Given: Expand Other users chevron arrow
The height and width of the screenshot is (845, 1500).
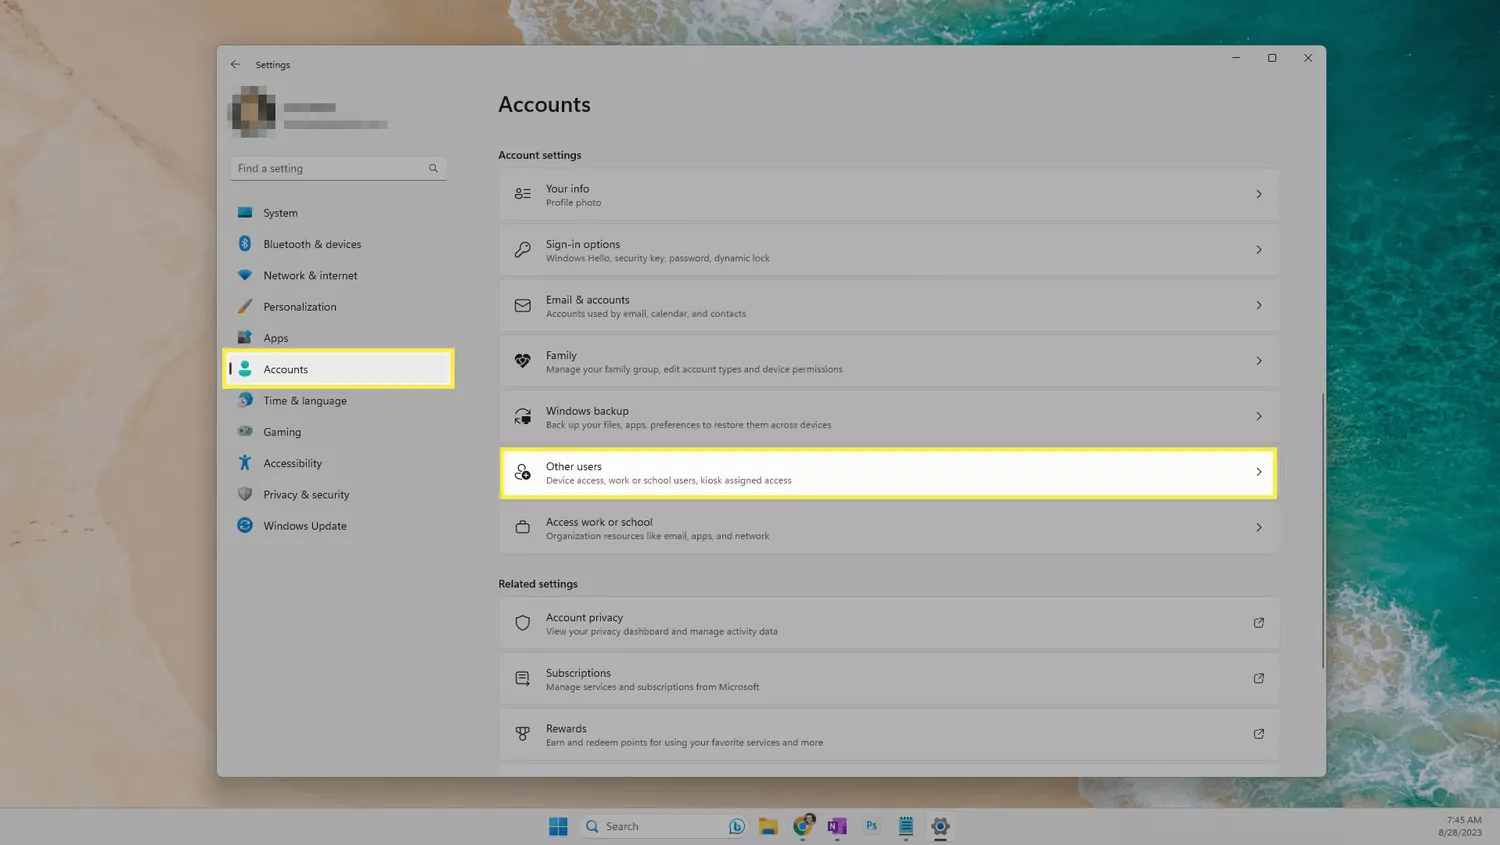Looking at the screenshot, I should (1259, 472).
